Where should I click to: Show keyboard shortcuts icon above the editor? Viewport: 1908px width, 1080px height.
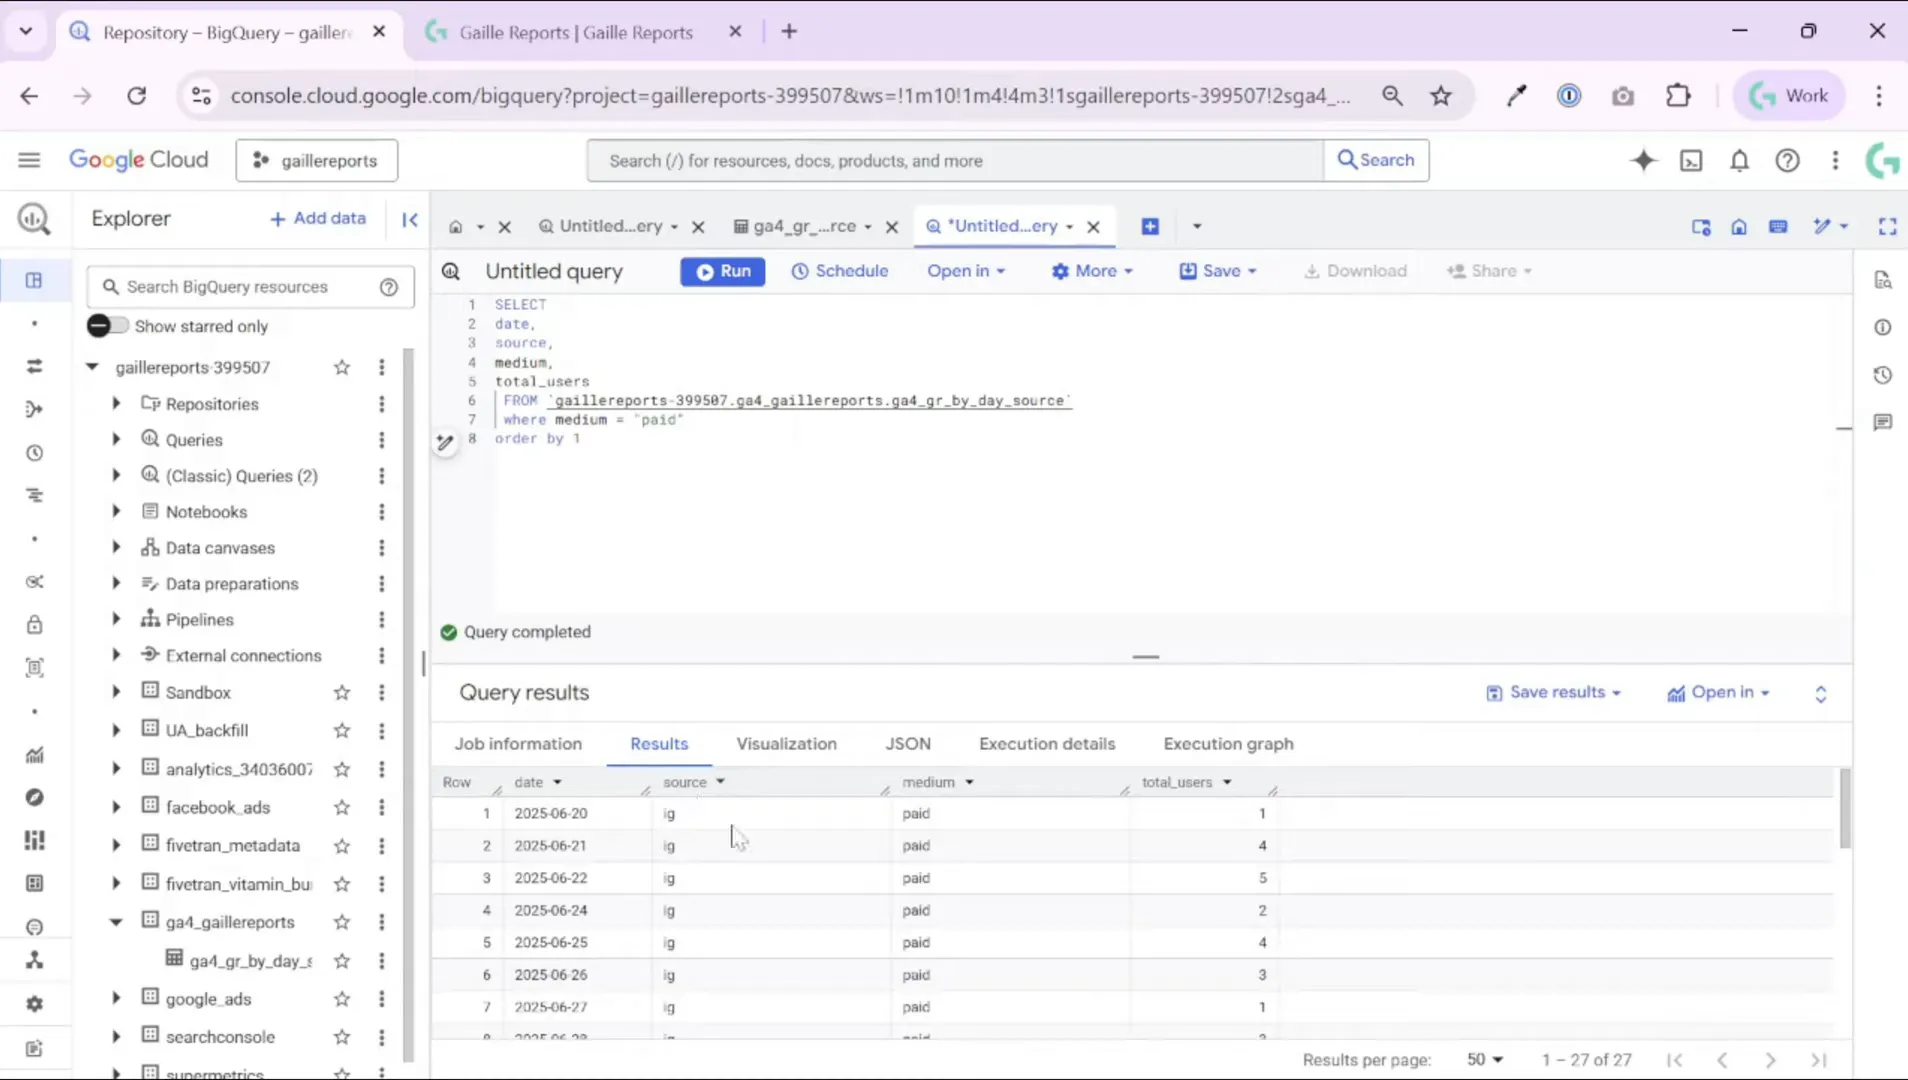click(x=1779, y=226)
